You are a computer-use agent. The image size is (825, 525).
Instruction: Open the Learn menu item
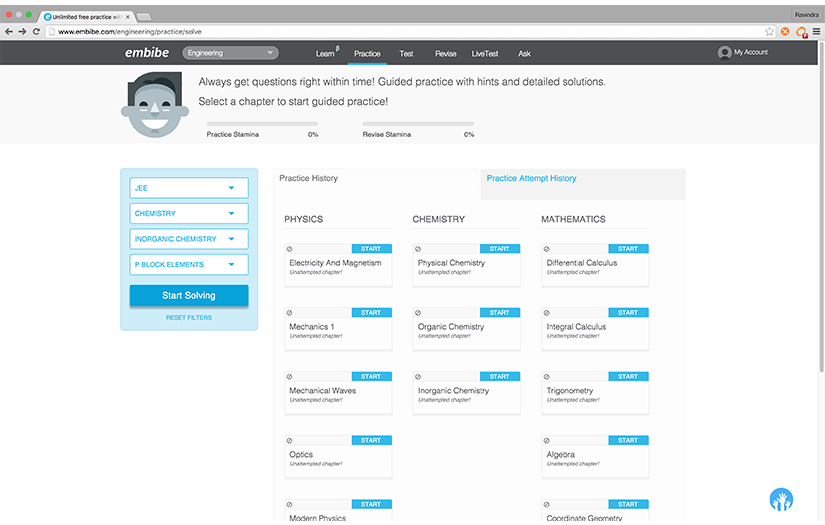click(x=325, y=54)
